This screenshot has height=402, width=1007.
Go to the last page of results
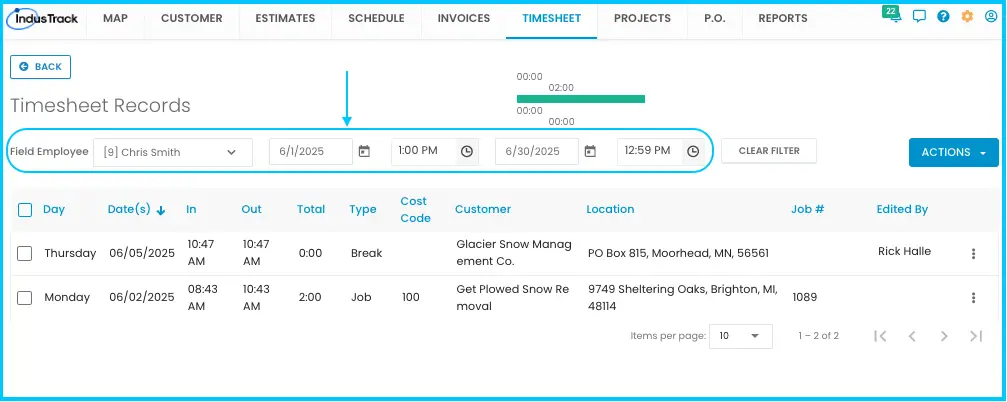coord(976,336)
